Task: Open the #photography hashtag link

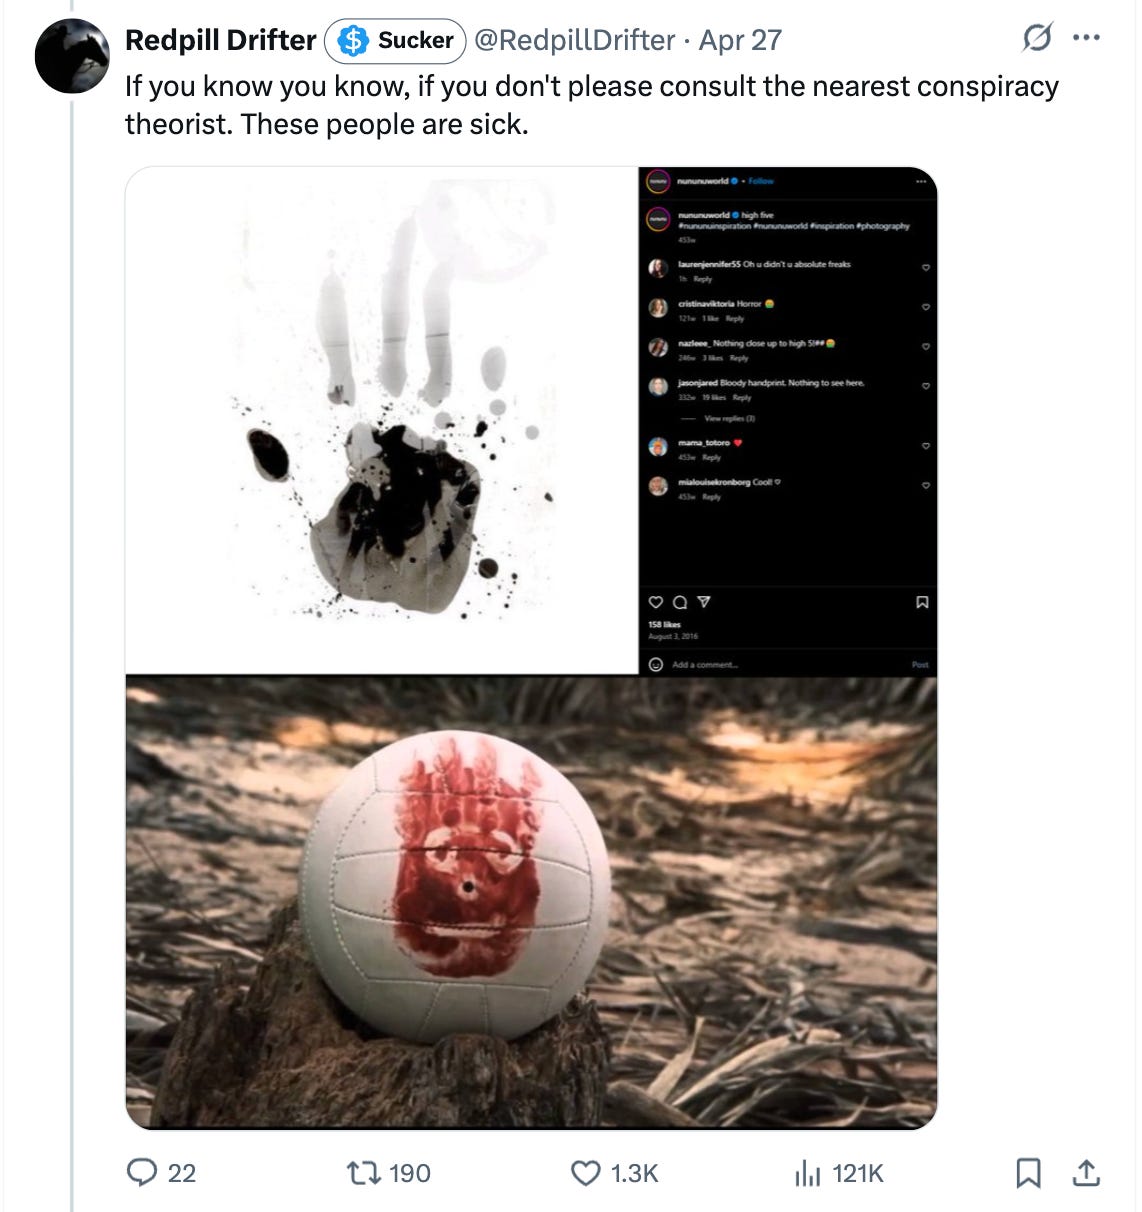Action: 883,226
